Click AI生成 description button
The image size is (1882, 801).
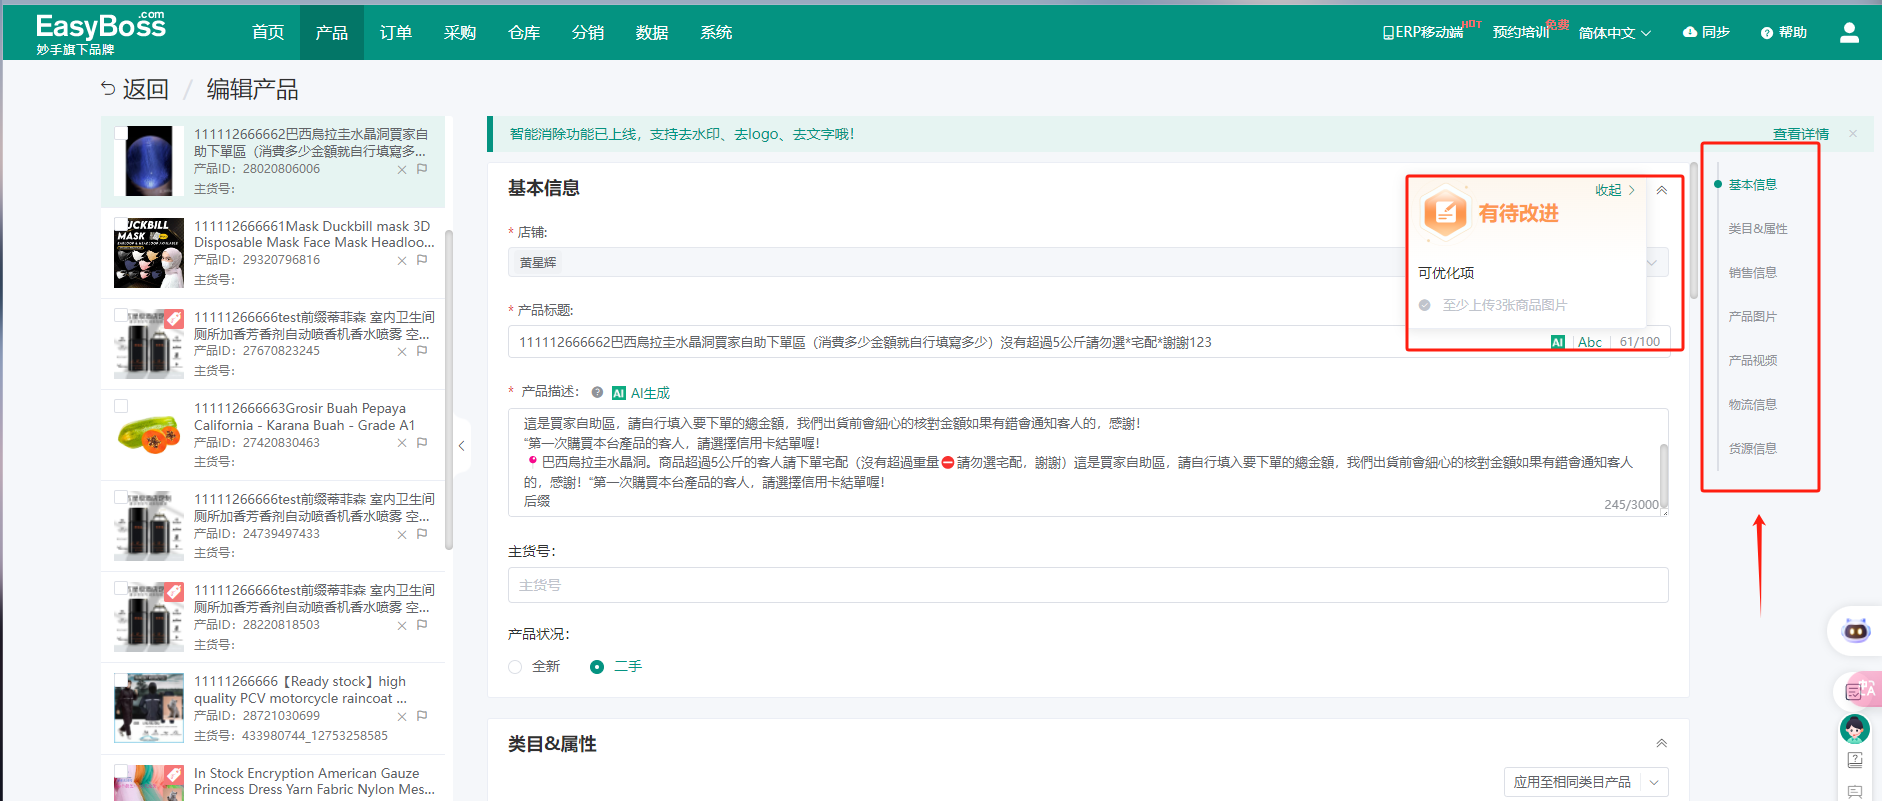641,393
